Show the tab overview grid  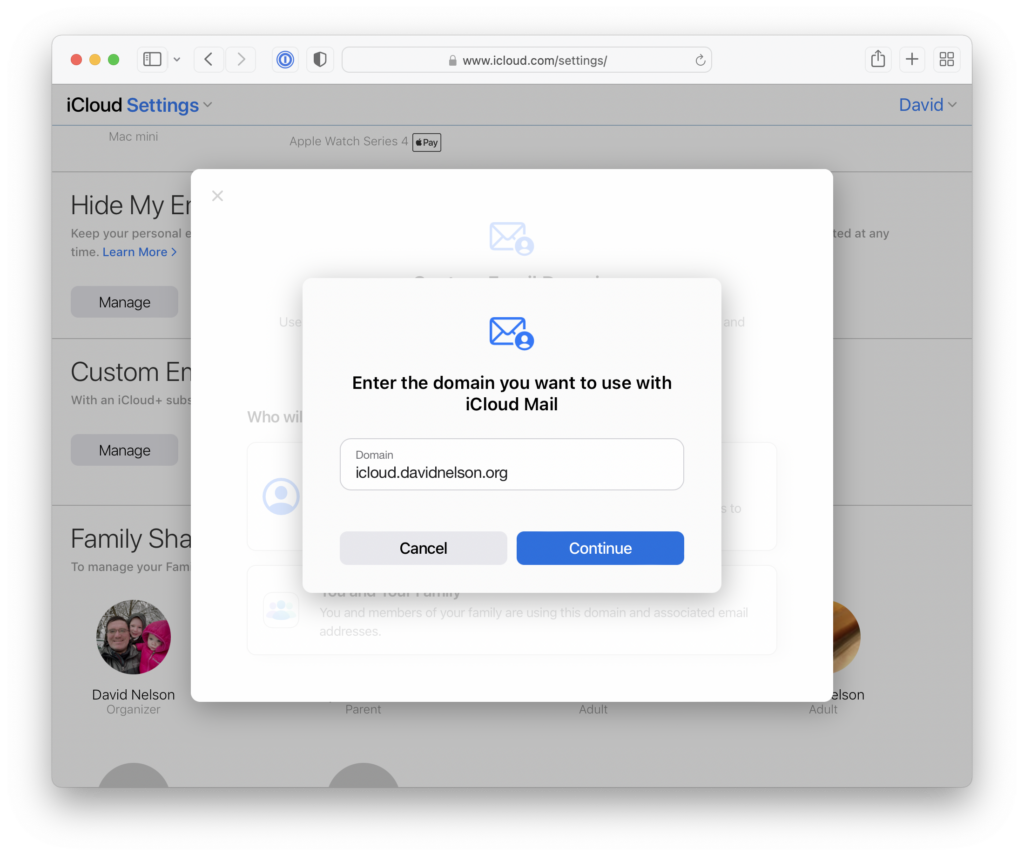(x=946, y=59)
